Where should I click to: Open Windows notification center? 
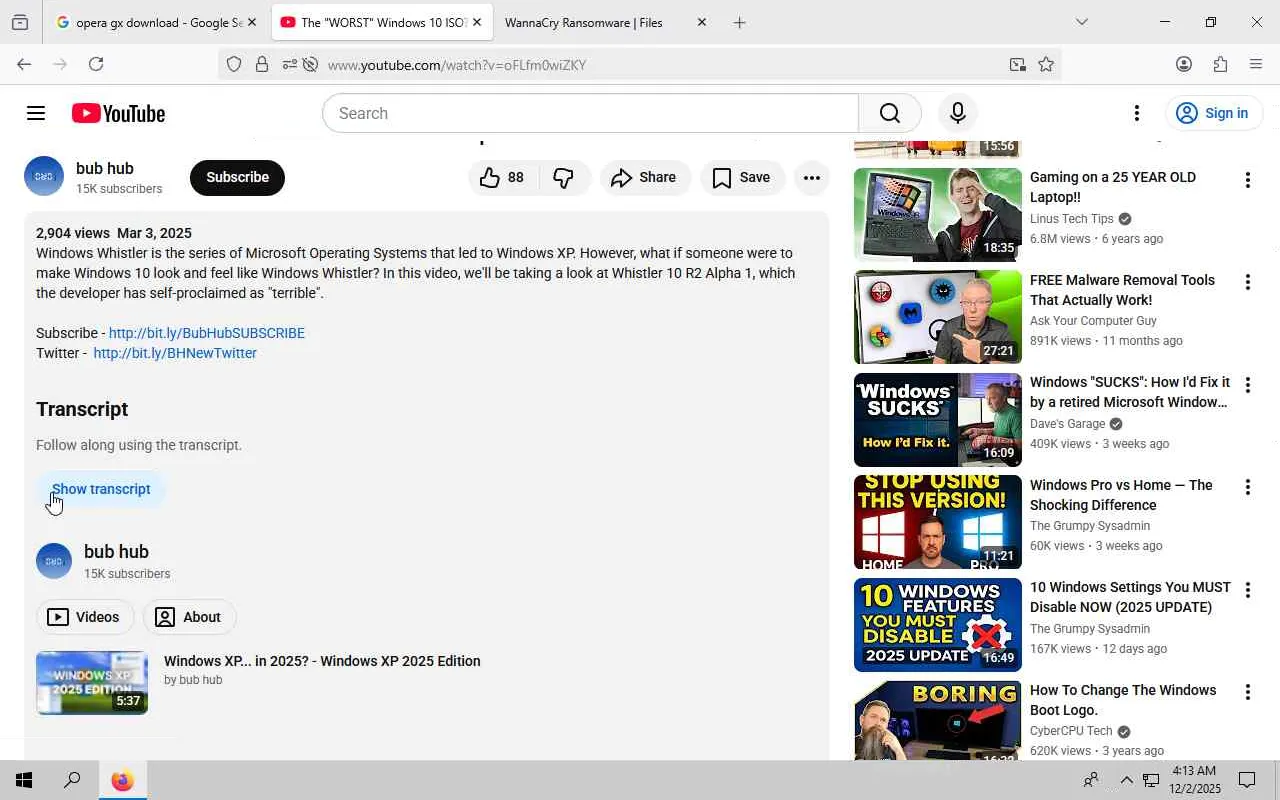(x=1247, y=780)
